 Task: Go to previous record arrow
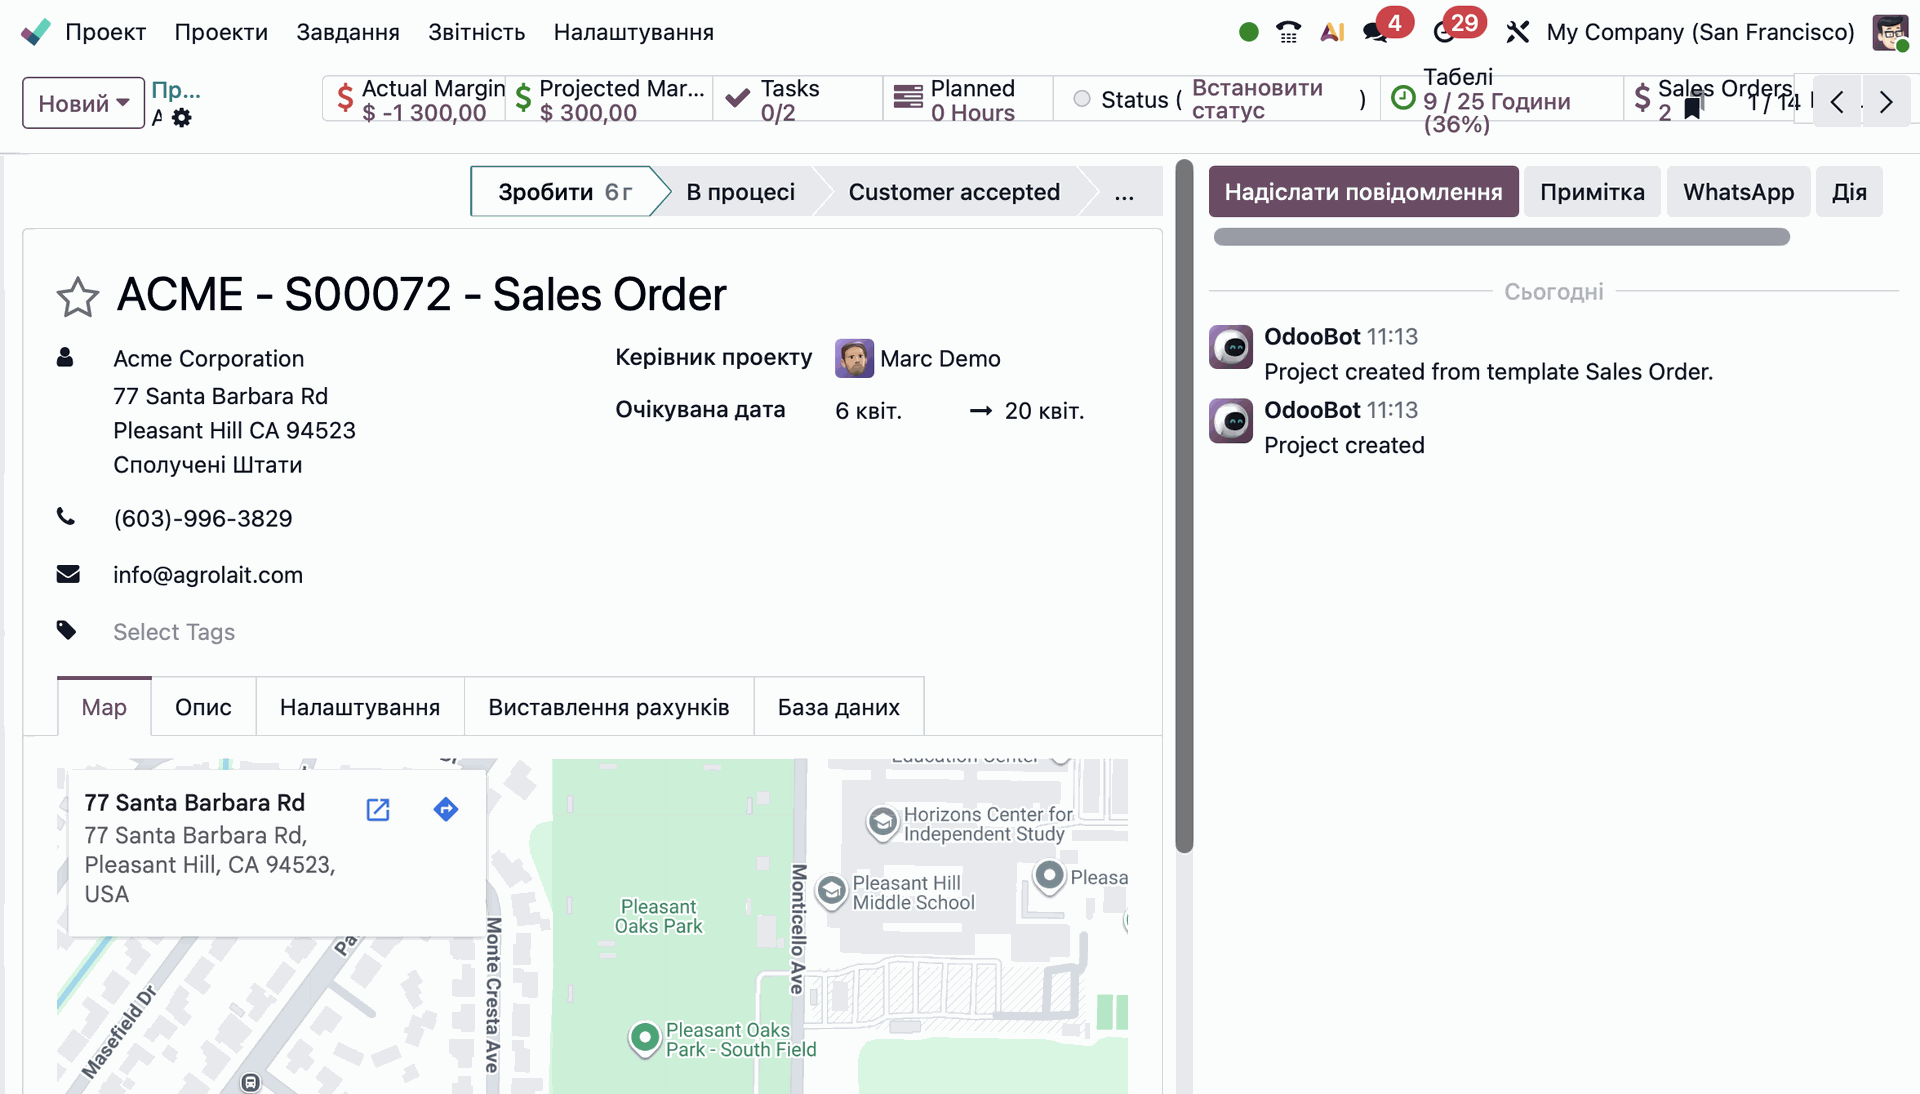(x=1837, y=102)
